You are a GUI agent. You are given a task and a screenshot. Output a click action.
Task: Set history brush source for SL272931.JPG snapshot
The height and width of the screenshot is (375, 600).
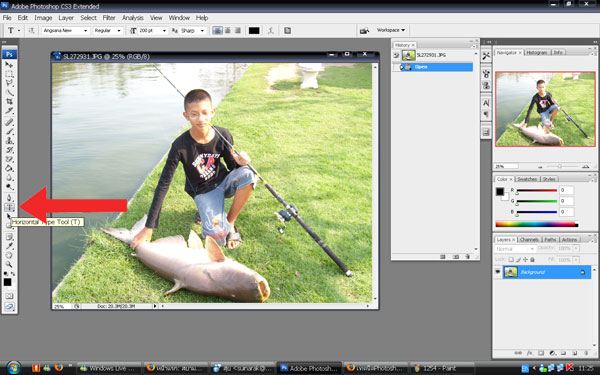[x=396, y=55]
